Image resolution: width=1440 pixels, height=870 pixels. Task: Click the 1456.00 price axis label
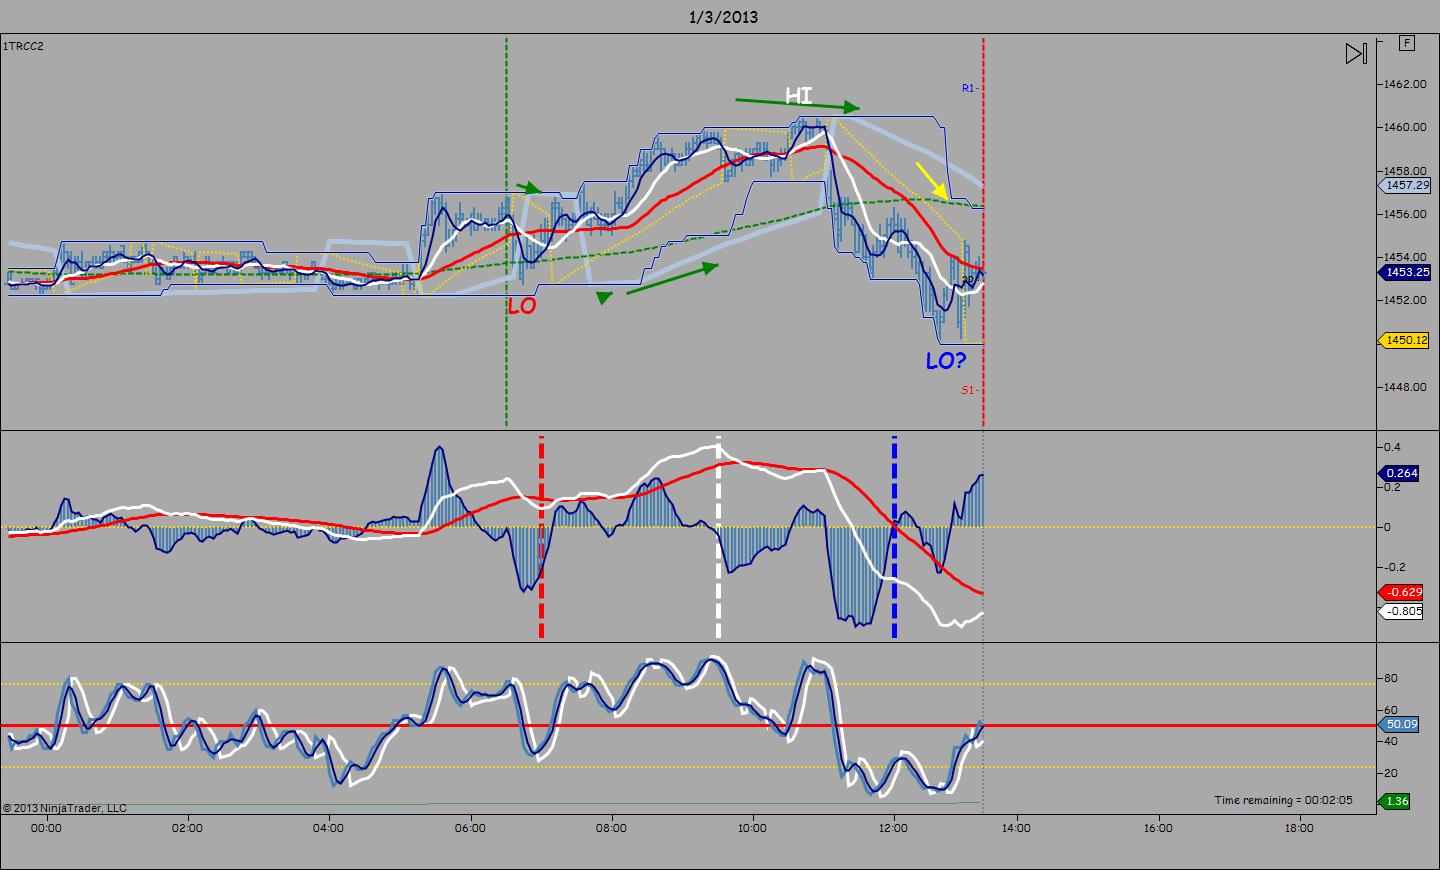pyautogui.click(x=1406, y=214)
